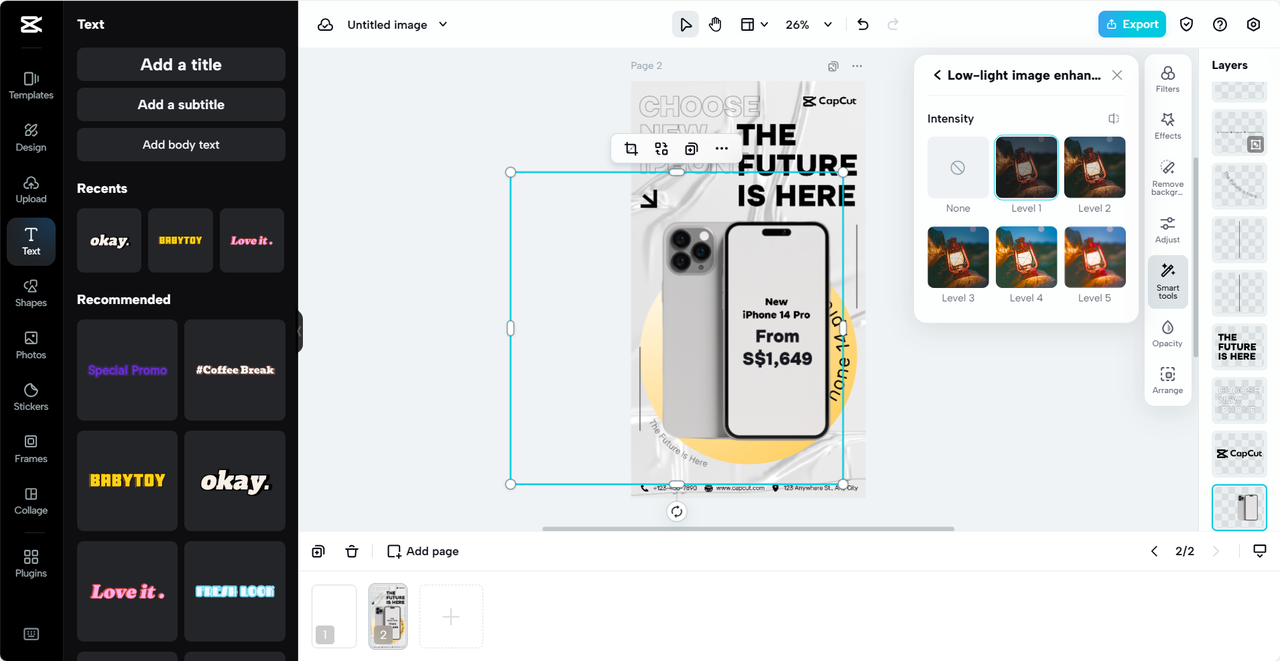Undo the last action

(863, 25)
